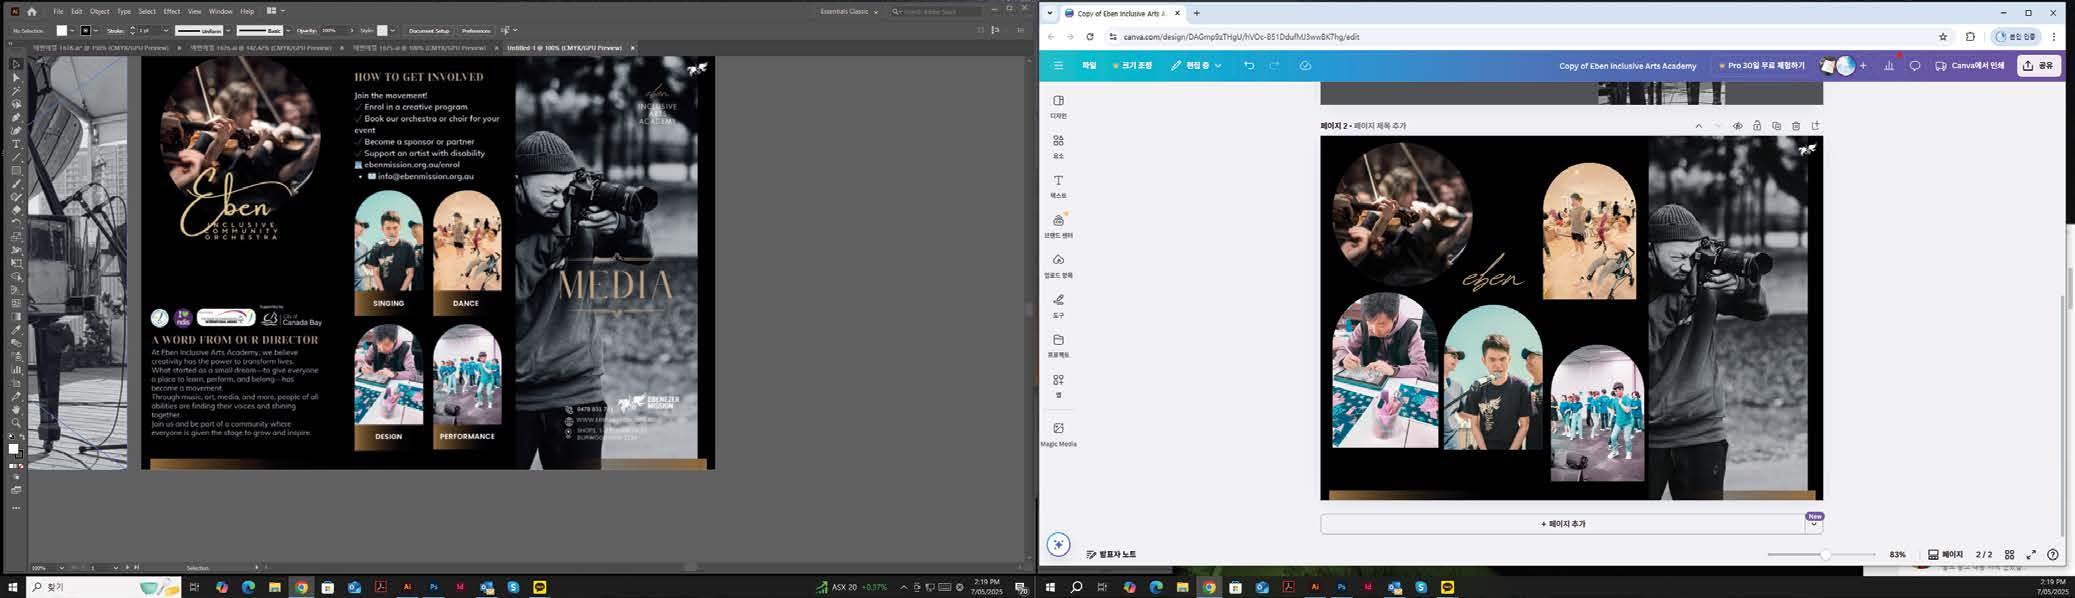Click Print with Canva (Canva에서 인쇄) button
Image resolution: width=2075 pixels, height=598 pixels.
1970,65
